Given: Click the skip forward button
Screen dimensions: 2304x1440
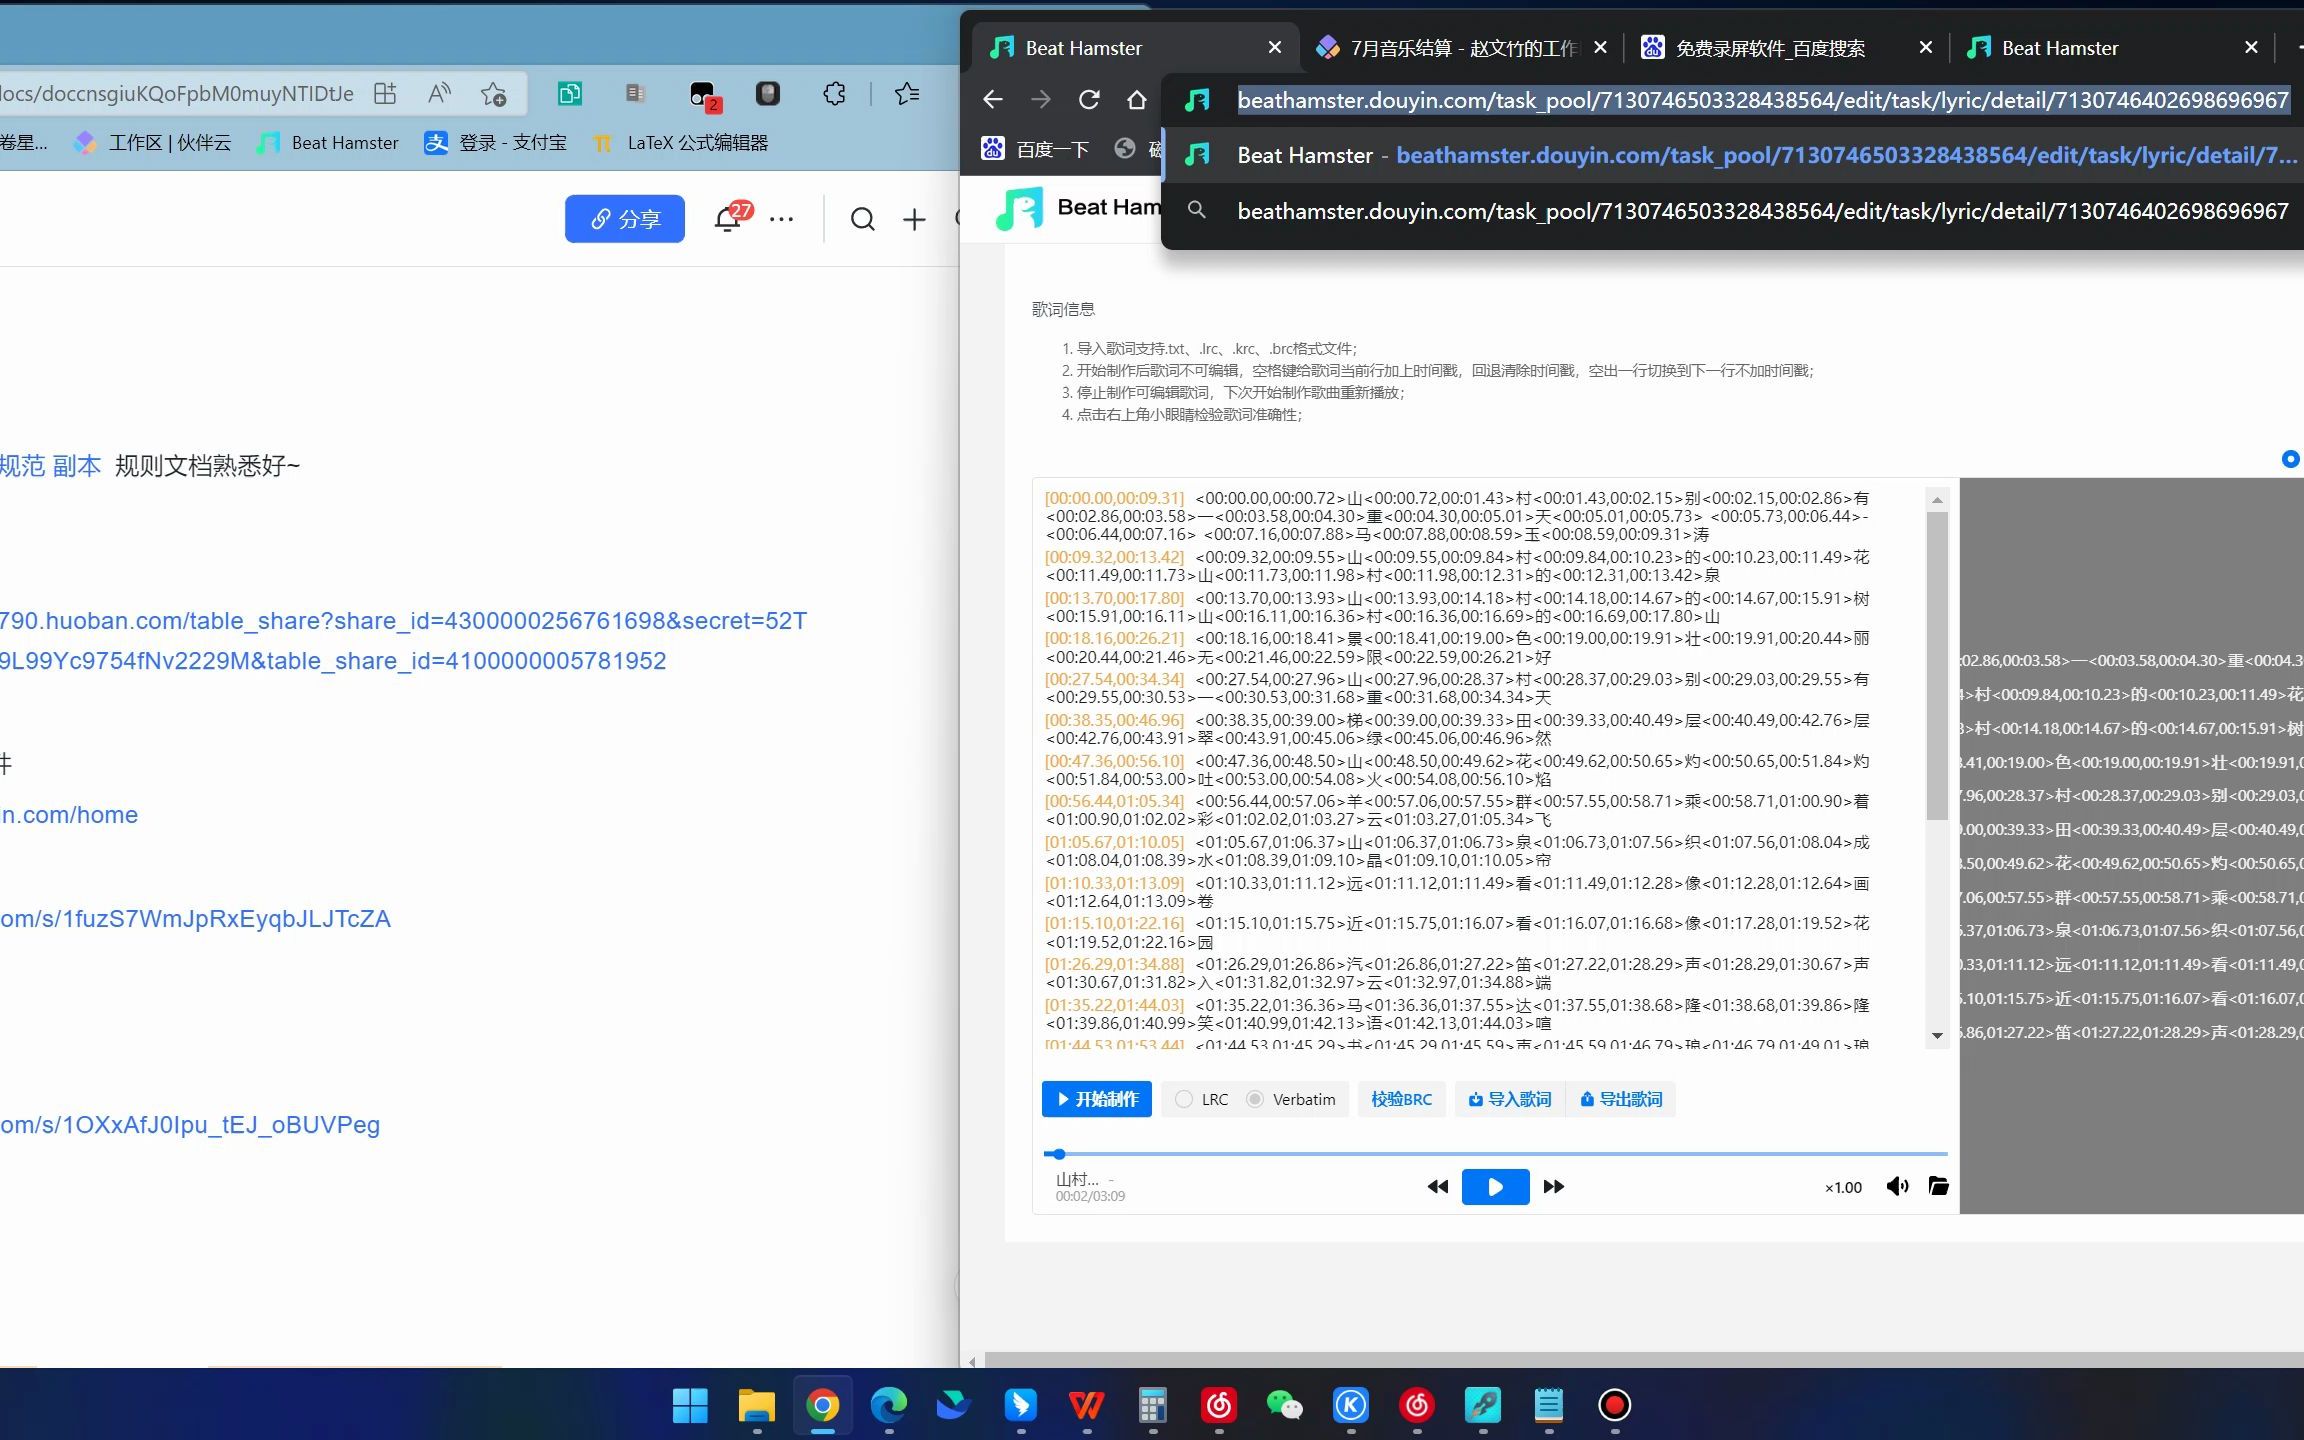Looking at the screenshot, I should pyautogui.click(x=1553, y=1186).
